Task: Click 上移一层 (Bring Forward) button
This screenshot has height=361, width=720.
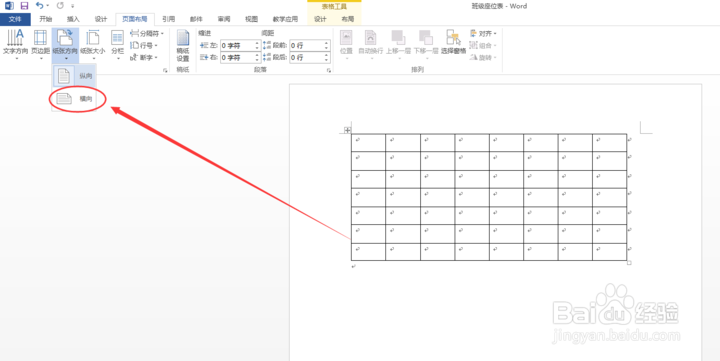Action: (398, 45)
